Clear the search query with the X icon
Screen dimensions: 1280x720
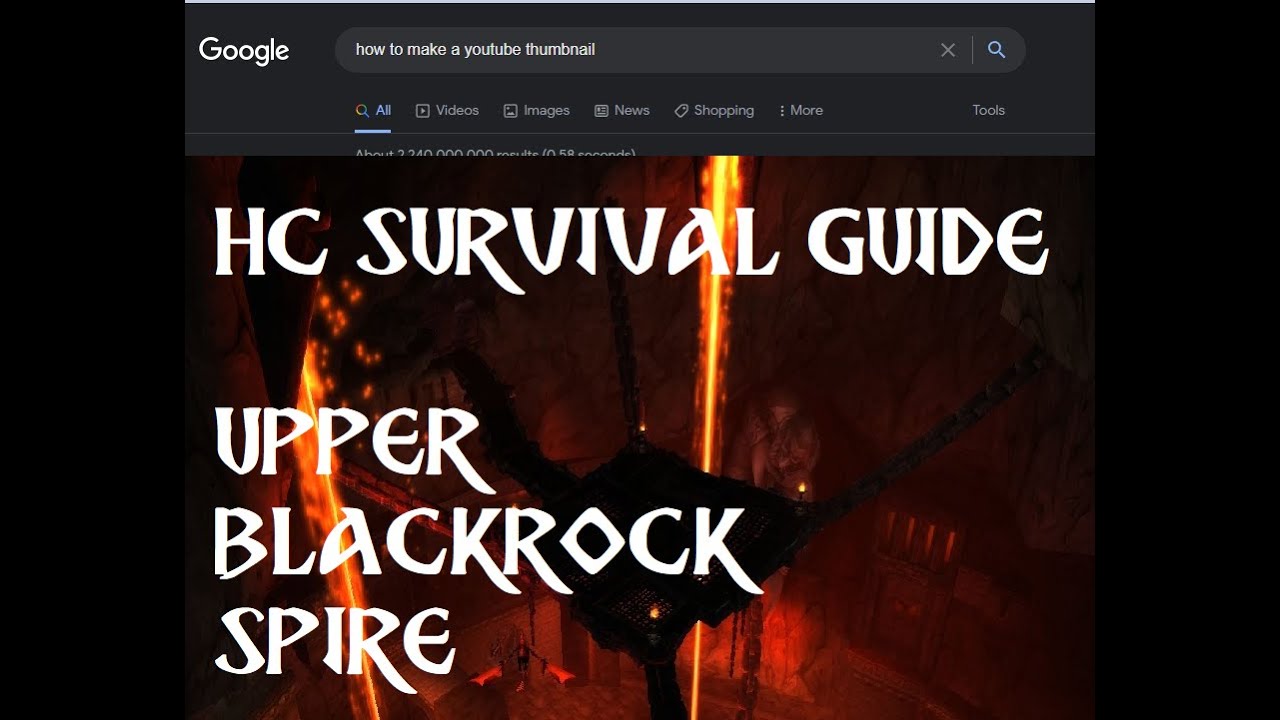948,50
